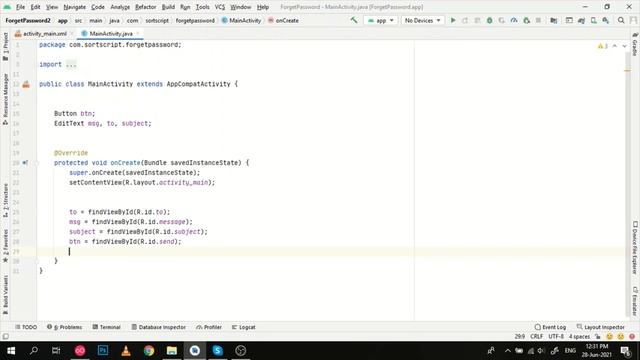
Task: Toggle tool window bars at bottom-left corner
Action: [x=5, y=336]
